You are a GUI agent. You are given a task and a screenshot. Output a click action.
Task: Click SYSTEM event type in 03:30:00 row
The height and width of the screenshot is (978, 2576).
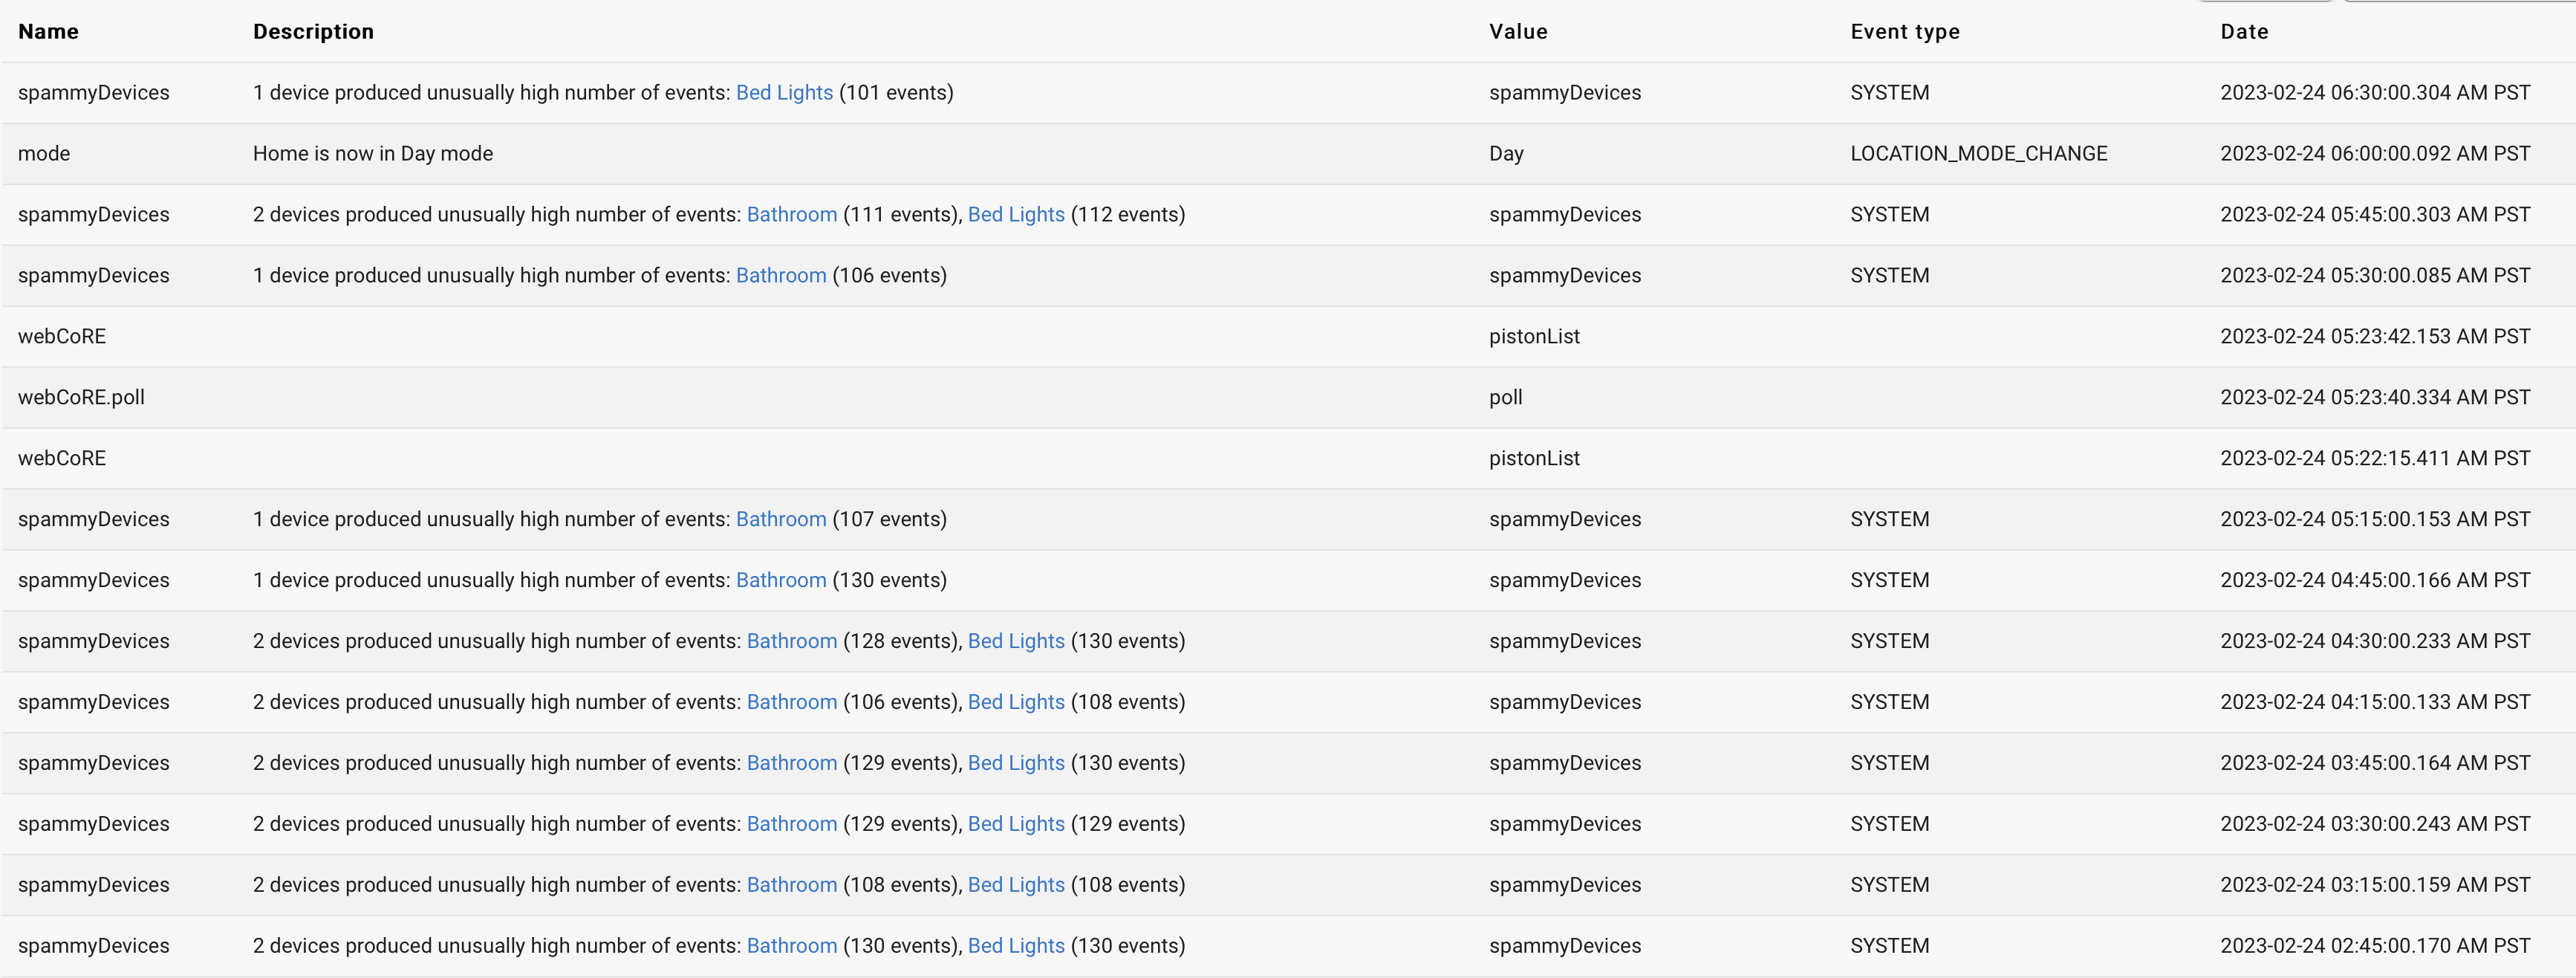click(x=1890, y=825)
